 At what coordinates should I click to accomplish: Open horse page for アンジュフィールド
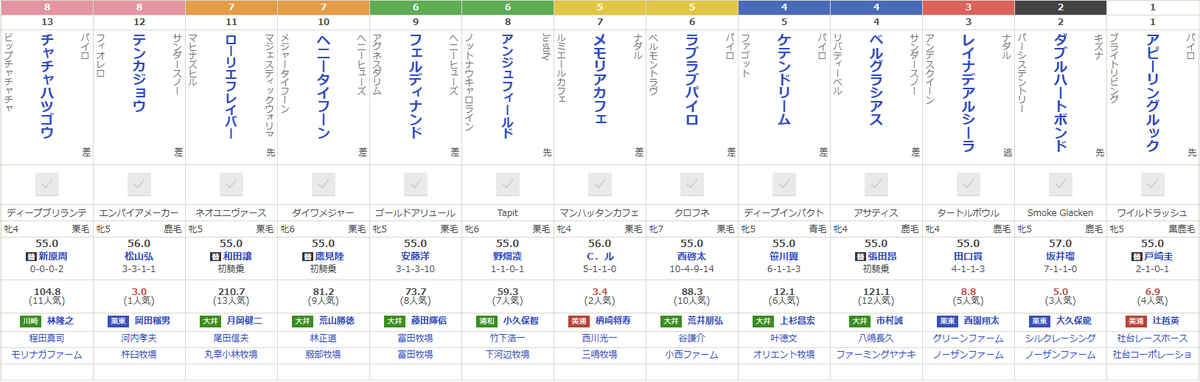coord(507,87)
